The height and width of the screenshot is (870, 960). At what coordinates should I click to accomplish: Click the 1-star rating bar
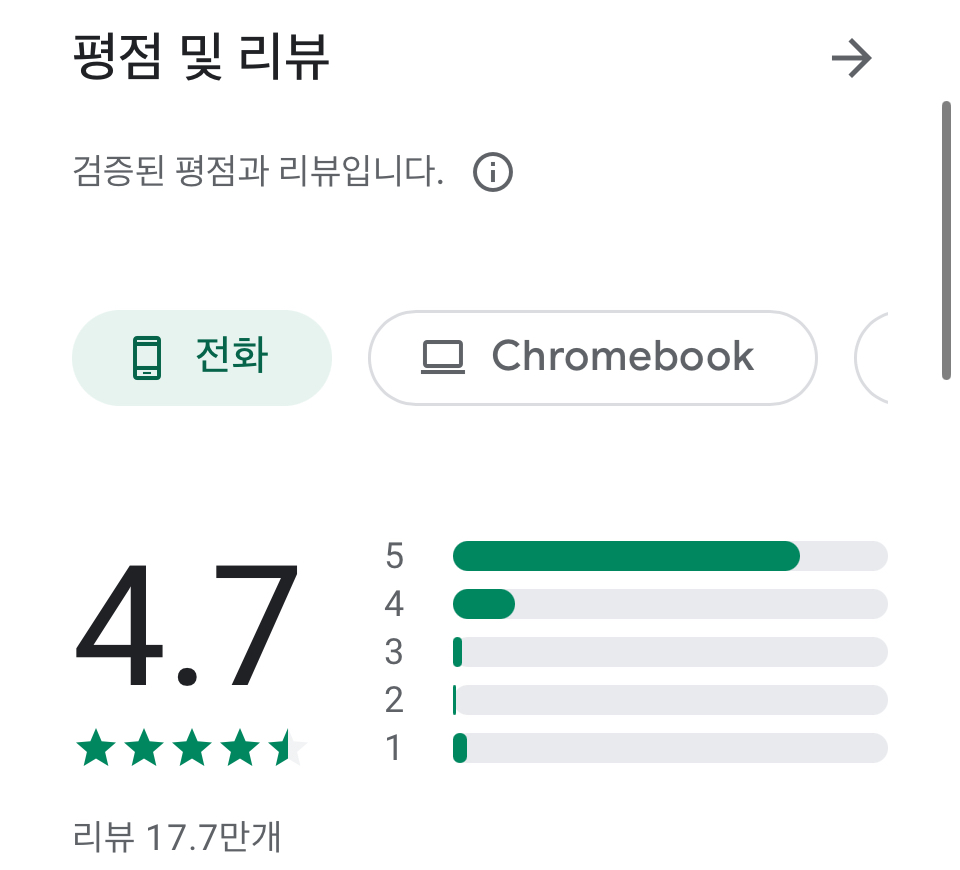tap(670, 748)
